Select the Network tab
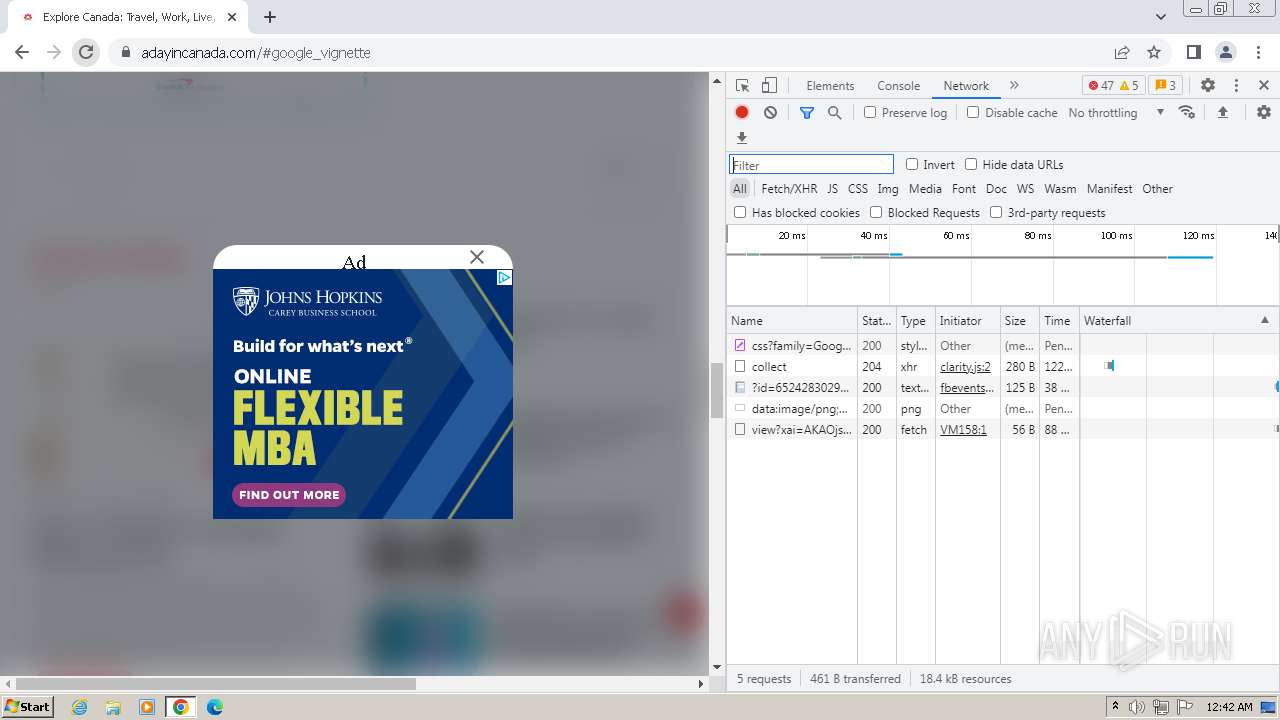Image resolution: width=1280 pixels, height=720 pixels. coord(966,85)
